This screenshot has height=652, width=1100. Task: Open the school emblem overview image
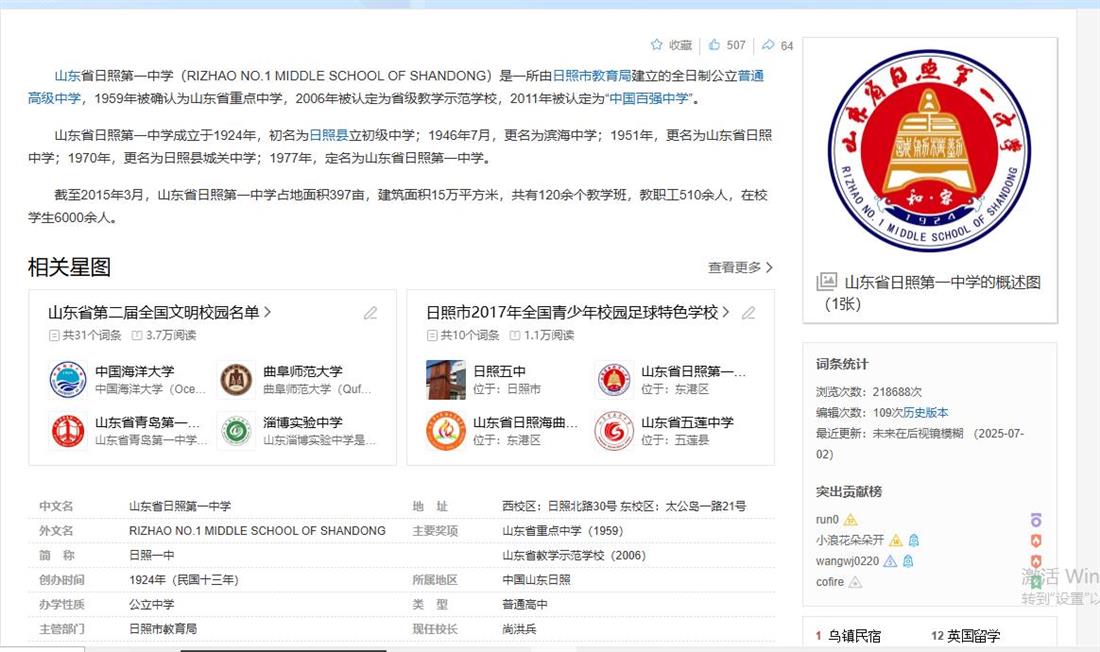[x=930, y=149]
